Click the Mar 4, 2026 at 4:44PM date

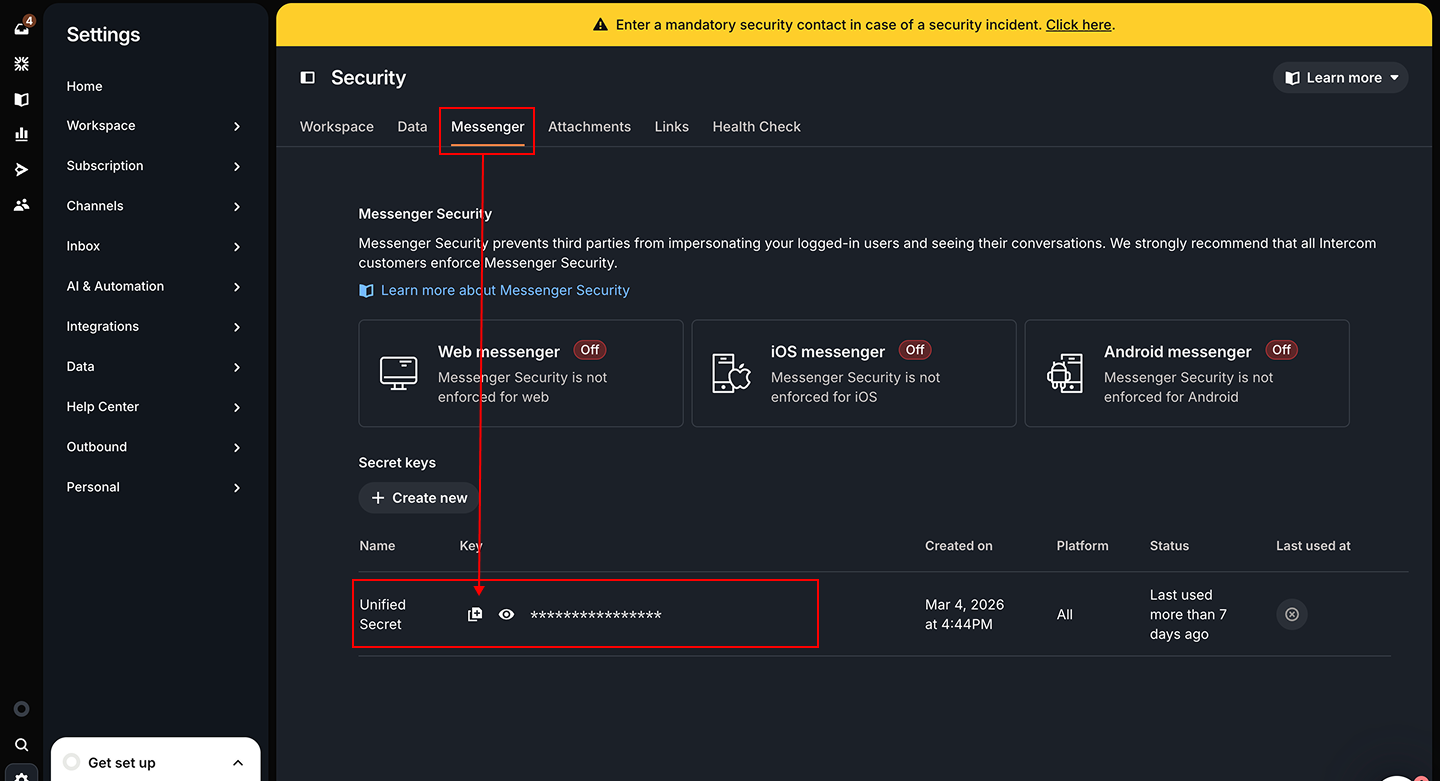(965, 614)
